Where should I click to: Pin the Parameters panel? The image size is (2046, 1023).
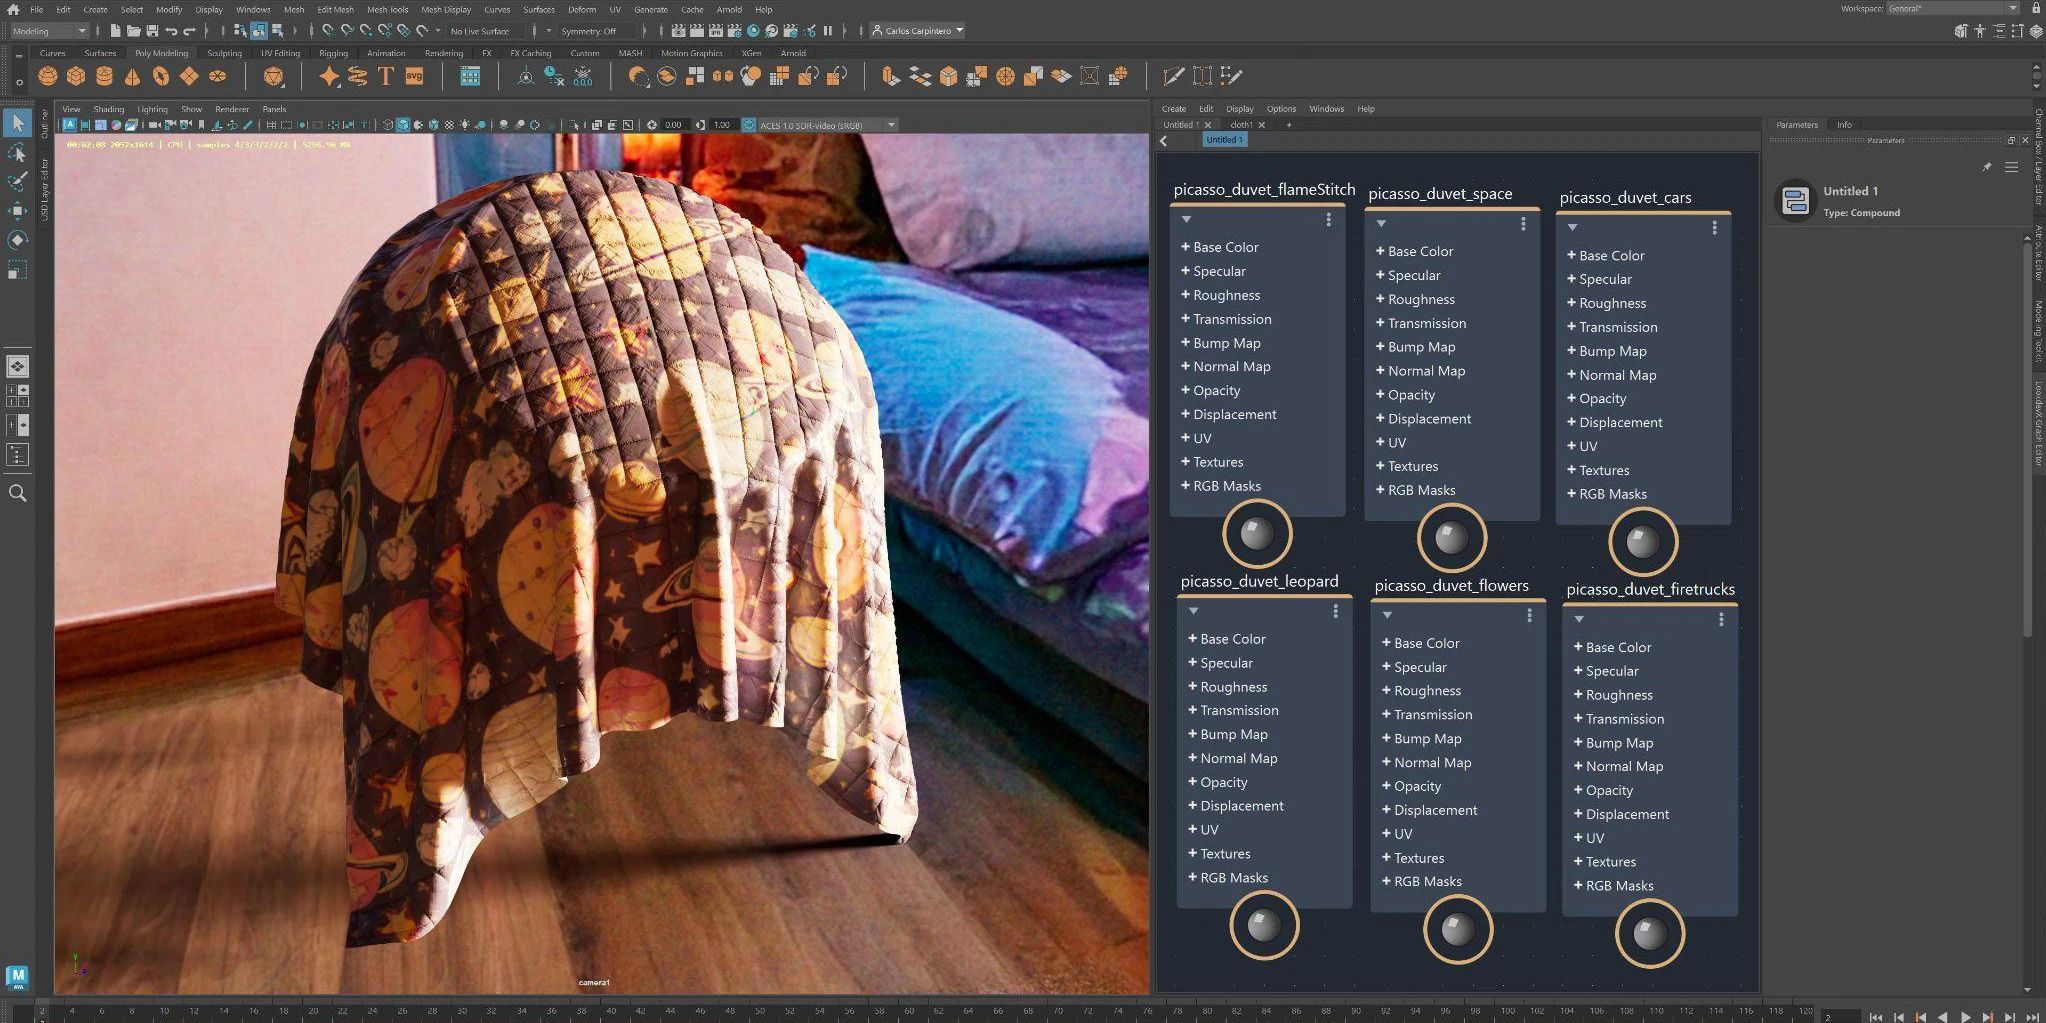click(1986, 167)
